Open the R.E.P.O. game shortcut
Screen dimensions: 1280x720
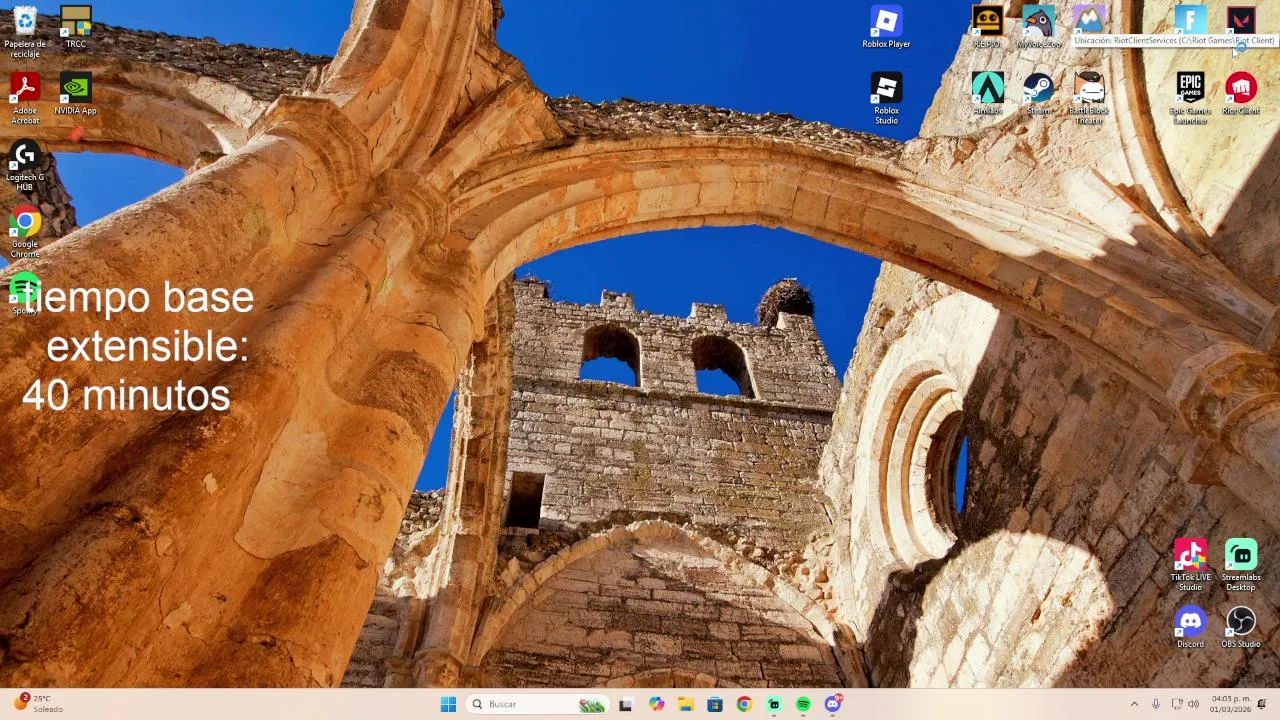pyautogui.click(x=987, y=27)
